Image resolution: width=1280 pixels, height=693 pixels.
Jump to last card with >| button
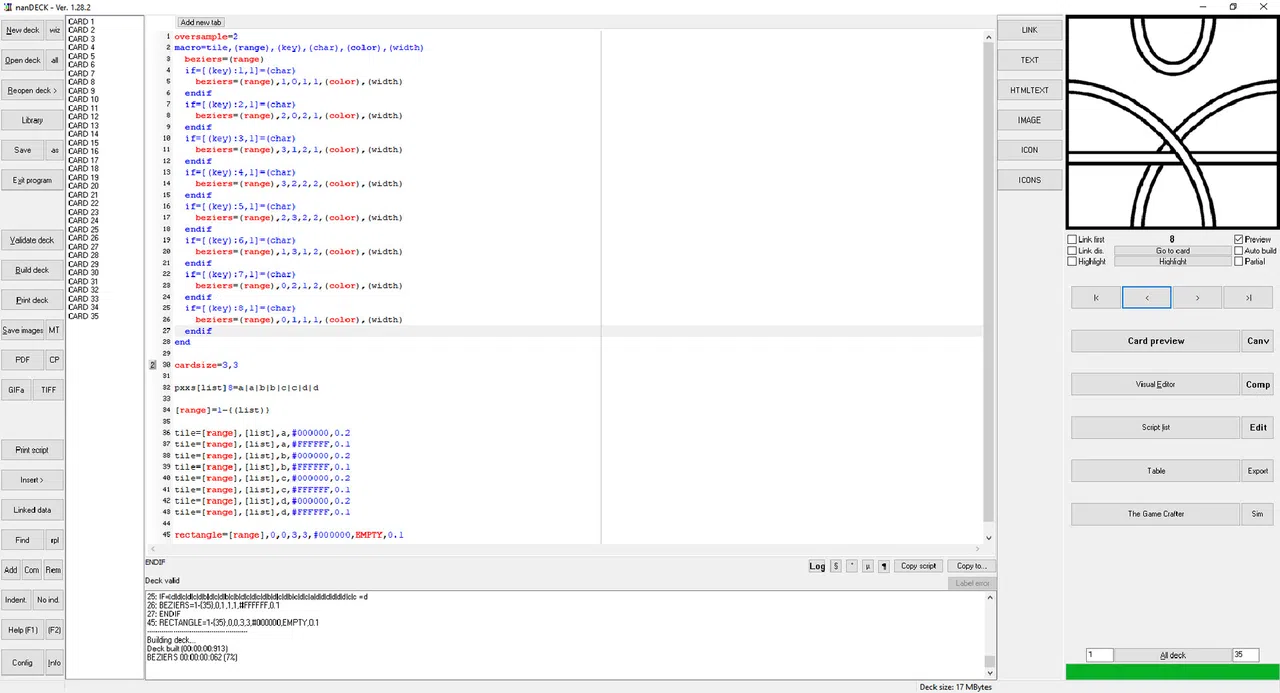tap(1249, 297)
